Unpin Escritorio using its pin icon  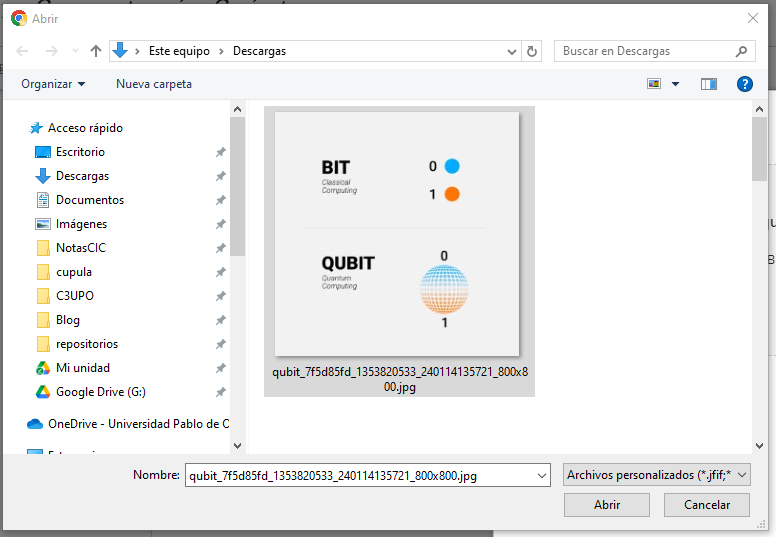click(220, 152)
